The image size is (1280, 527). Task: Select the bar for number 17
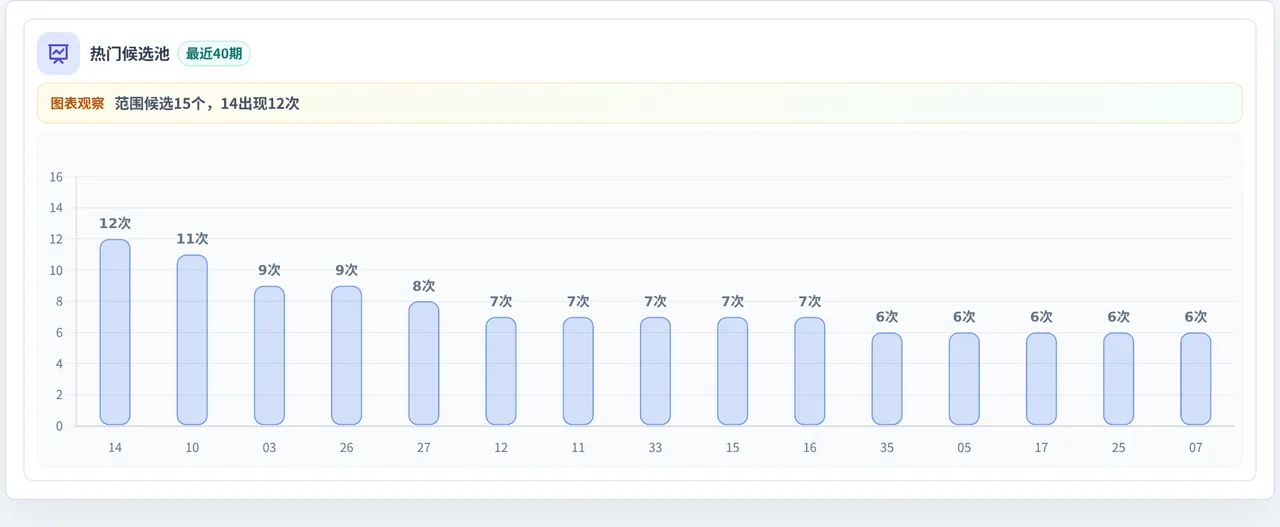coord(1041,379)
